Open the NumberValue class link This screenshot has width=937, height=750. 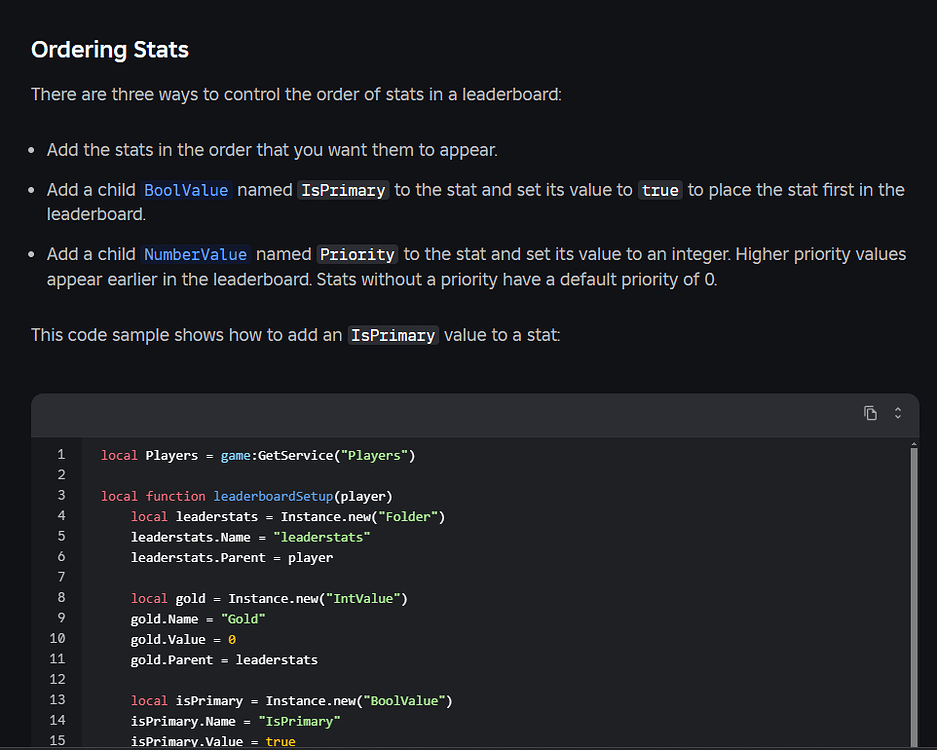pyautogui.click(x=195, y=254)
